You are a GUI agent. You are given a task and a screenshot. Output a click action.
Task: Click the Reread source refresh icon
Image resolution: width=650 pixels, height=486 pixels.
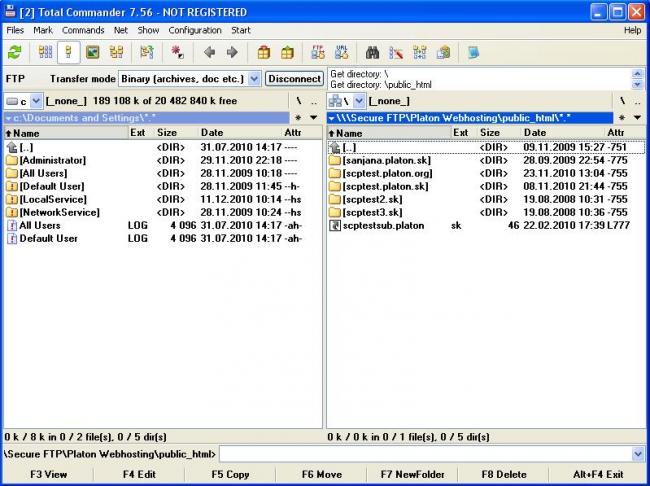tap(15, 53)
